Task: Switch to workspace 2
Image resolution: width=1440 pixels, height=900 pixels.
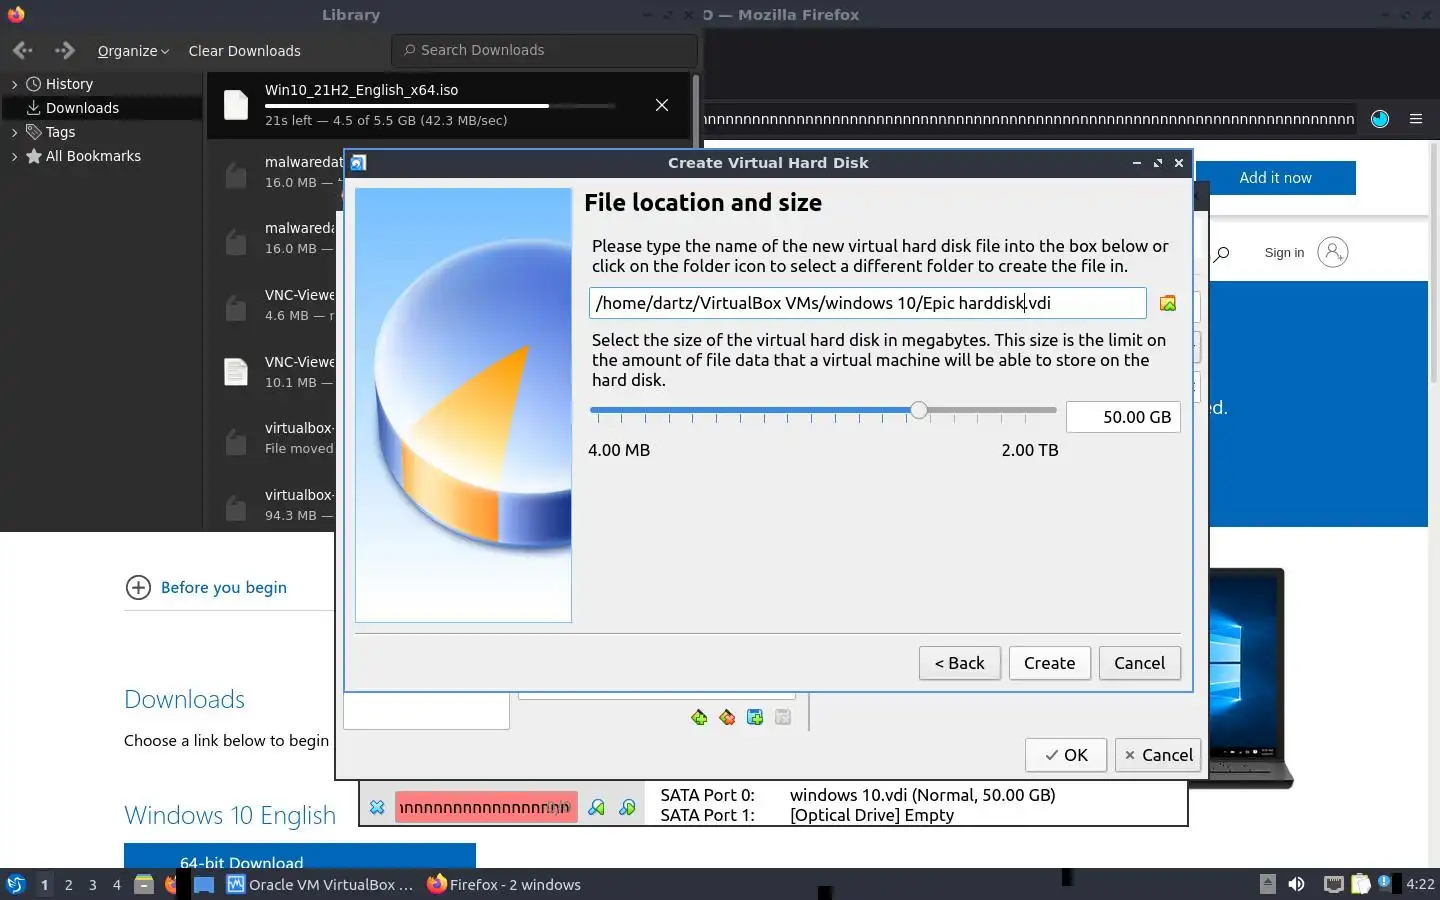Action: point(68,884)
